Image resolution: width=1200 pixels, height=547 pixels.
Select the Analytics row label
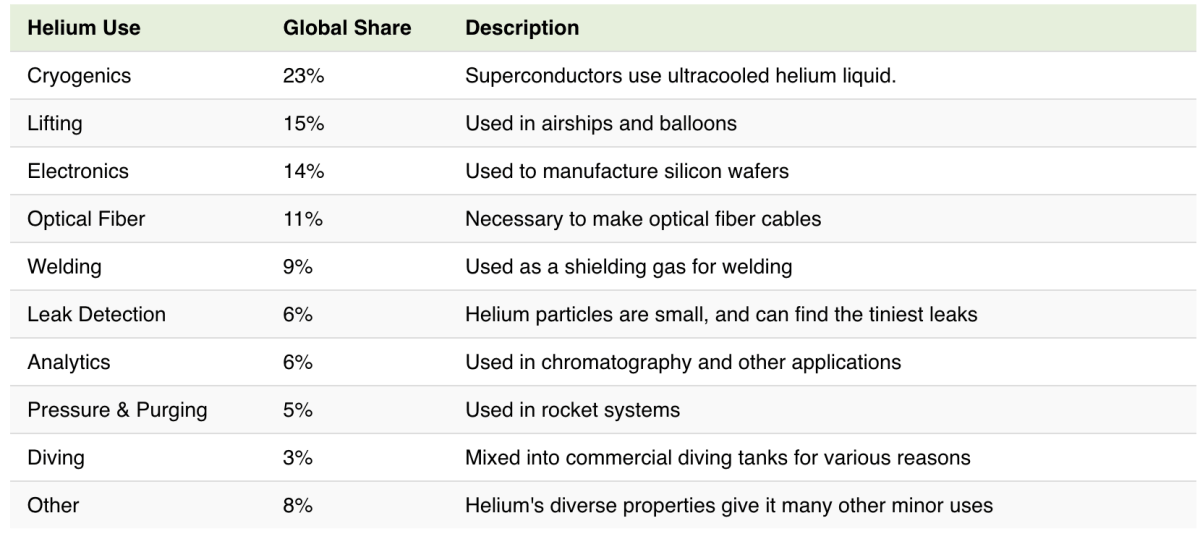point(69,362)
